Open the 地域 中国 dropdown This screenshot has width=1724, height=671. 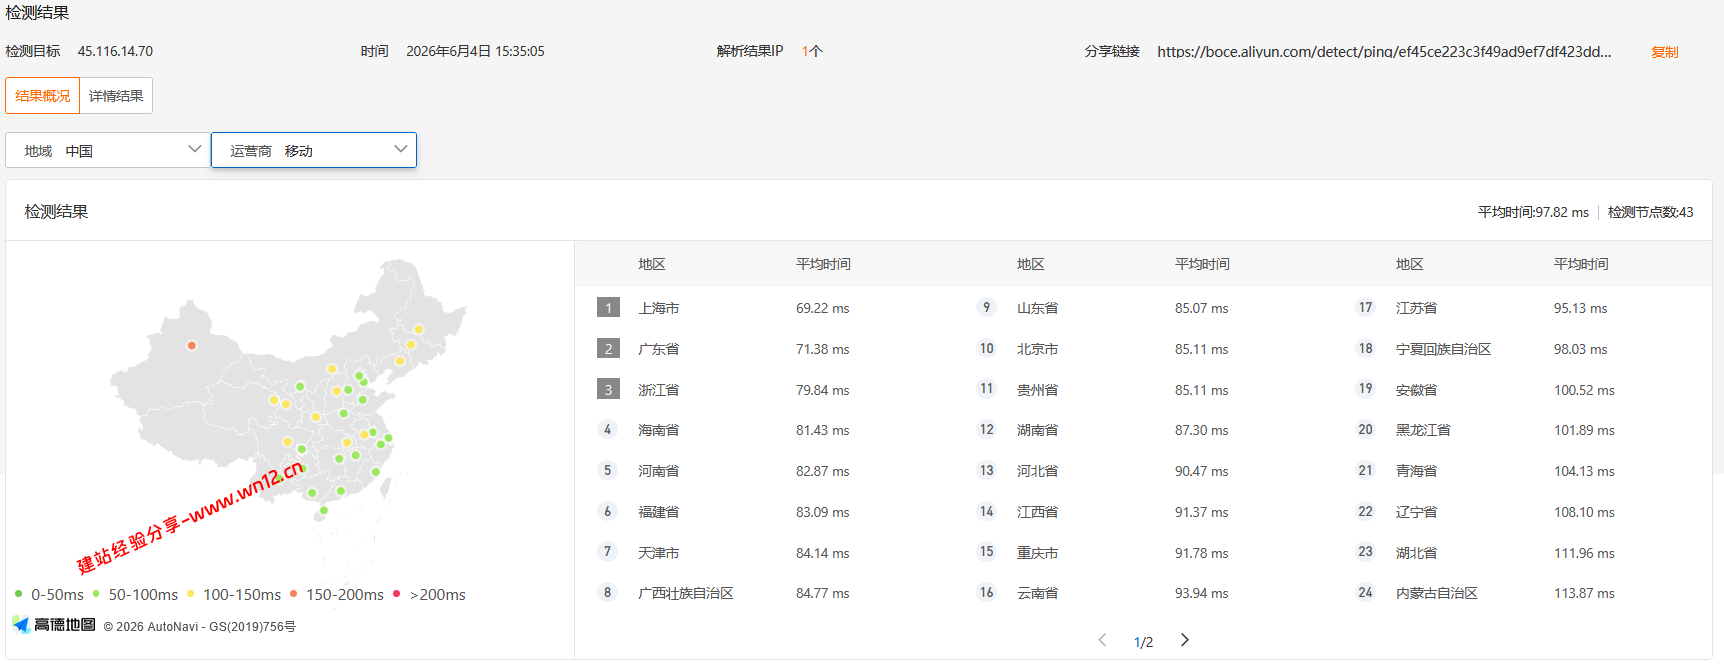[108, 150]
